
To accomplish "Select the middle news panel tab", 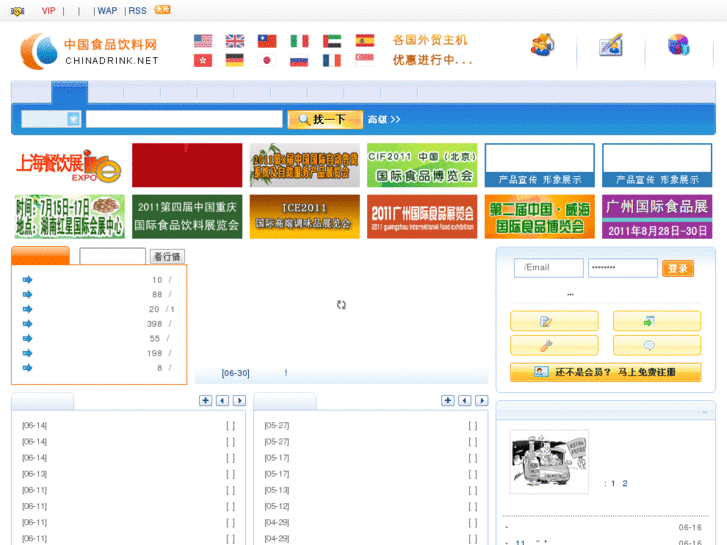I will coord(285,401).
